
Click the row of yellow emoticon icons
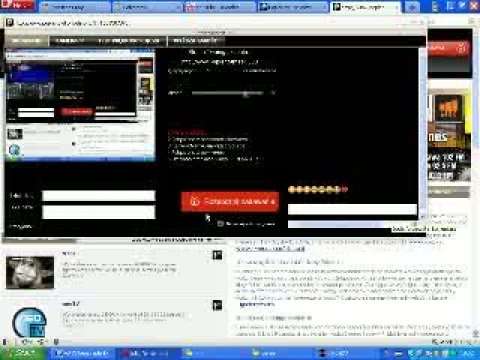[317, 189]
